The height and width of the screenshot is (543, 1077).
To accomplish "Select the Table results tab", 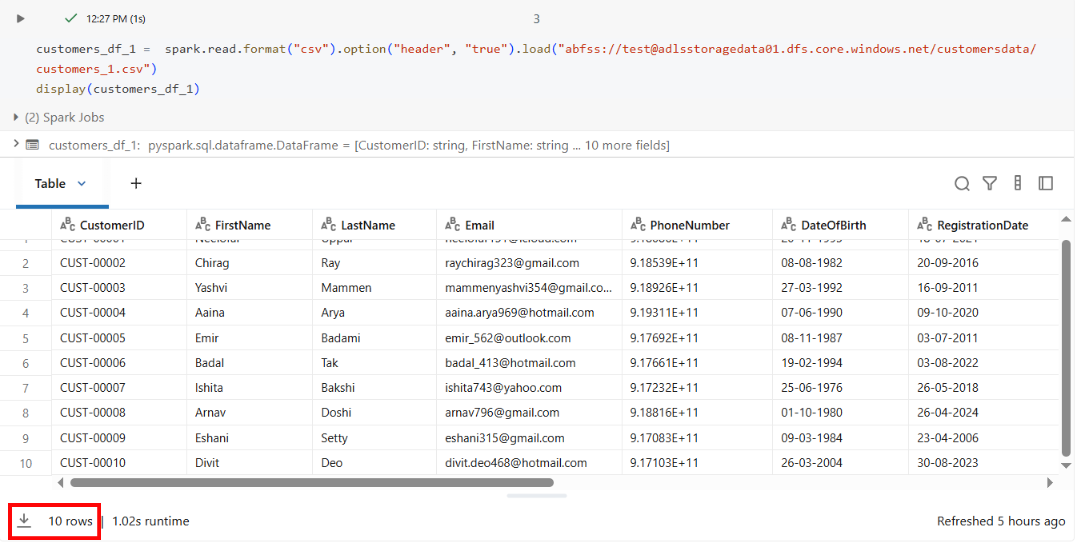I will (50, 184).
